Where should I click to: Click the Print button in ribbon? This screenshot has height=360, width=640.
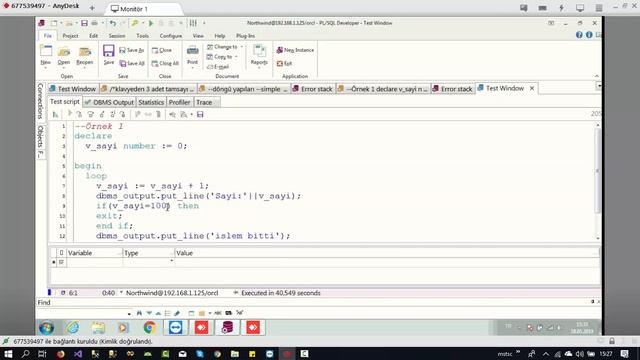click(x=192, y=55)
